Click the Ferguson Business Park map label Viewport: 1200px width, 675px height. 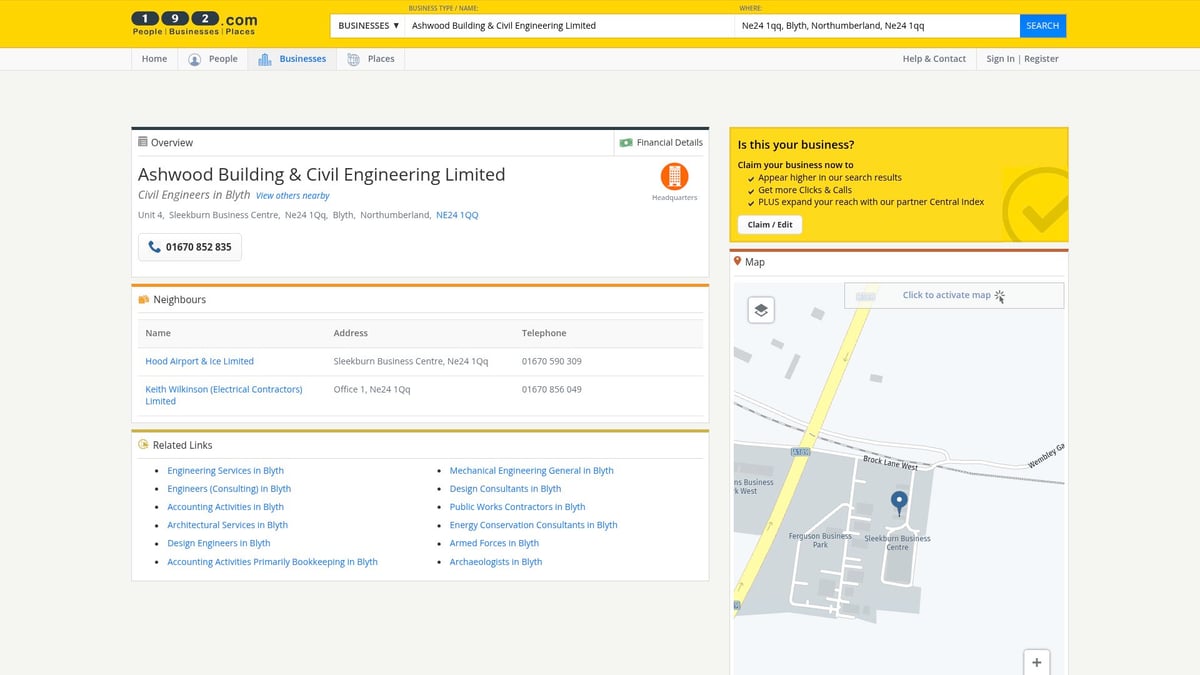821,540
